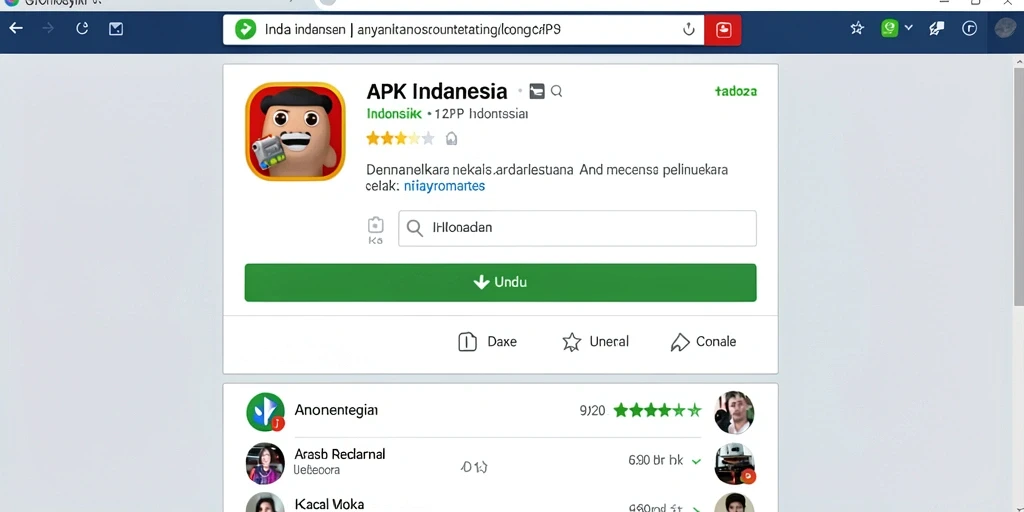Open the blue niiayromartes link
Screen dimensions: 1024x512
pos(444,186)
